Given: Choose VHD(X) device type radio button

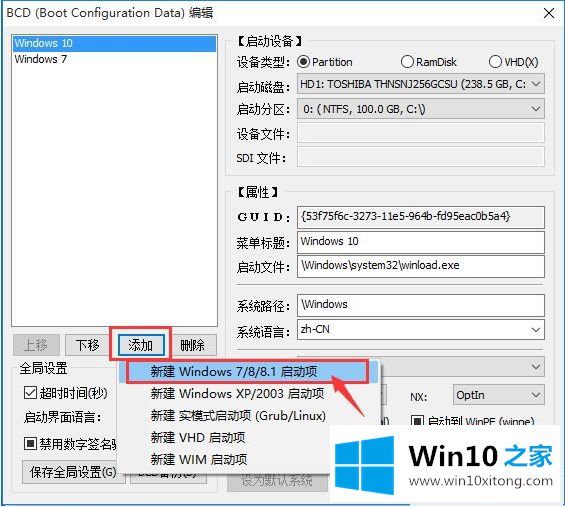Looking at the screenshot, I should 495,62.
